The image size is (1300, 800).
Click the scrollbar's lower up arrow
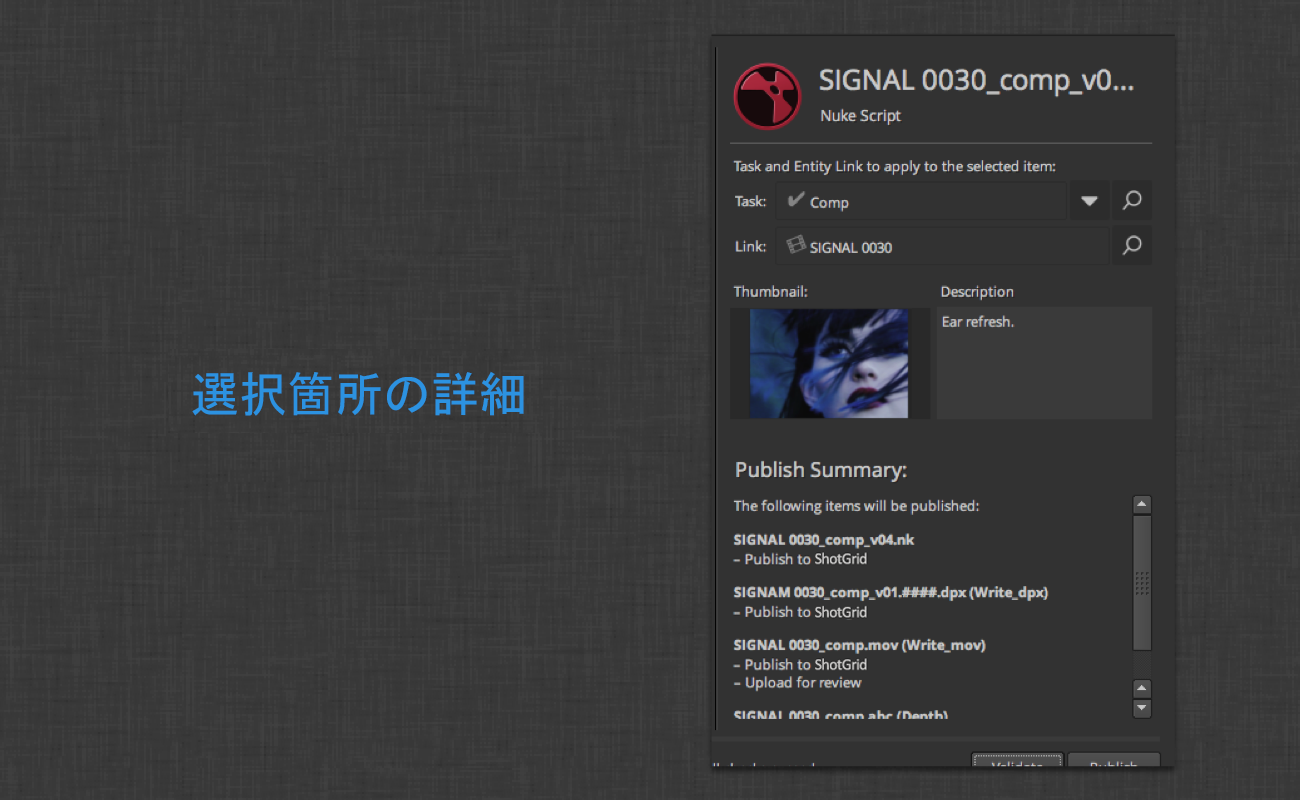tap(1142, 689)
